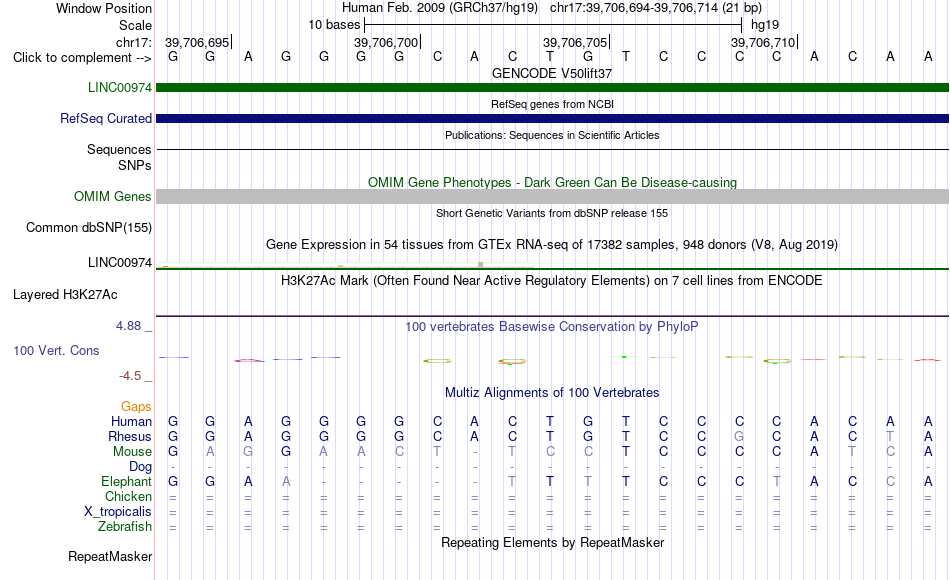Click the Layered H3K27Ac track label
Screen dimensions: 950x580
(x=65, y=295)
